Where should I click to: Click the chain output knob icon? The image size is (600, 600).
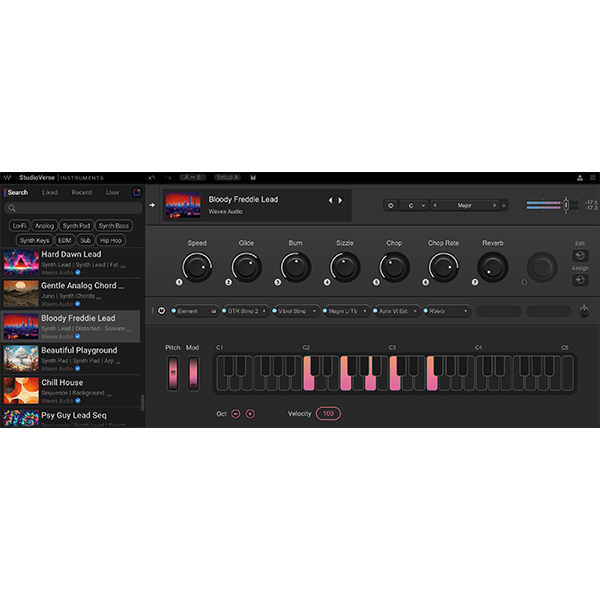pyautogui.click(x=584, y=310)
